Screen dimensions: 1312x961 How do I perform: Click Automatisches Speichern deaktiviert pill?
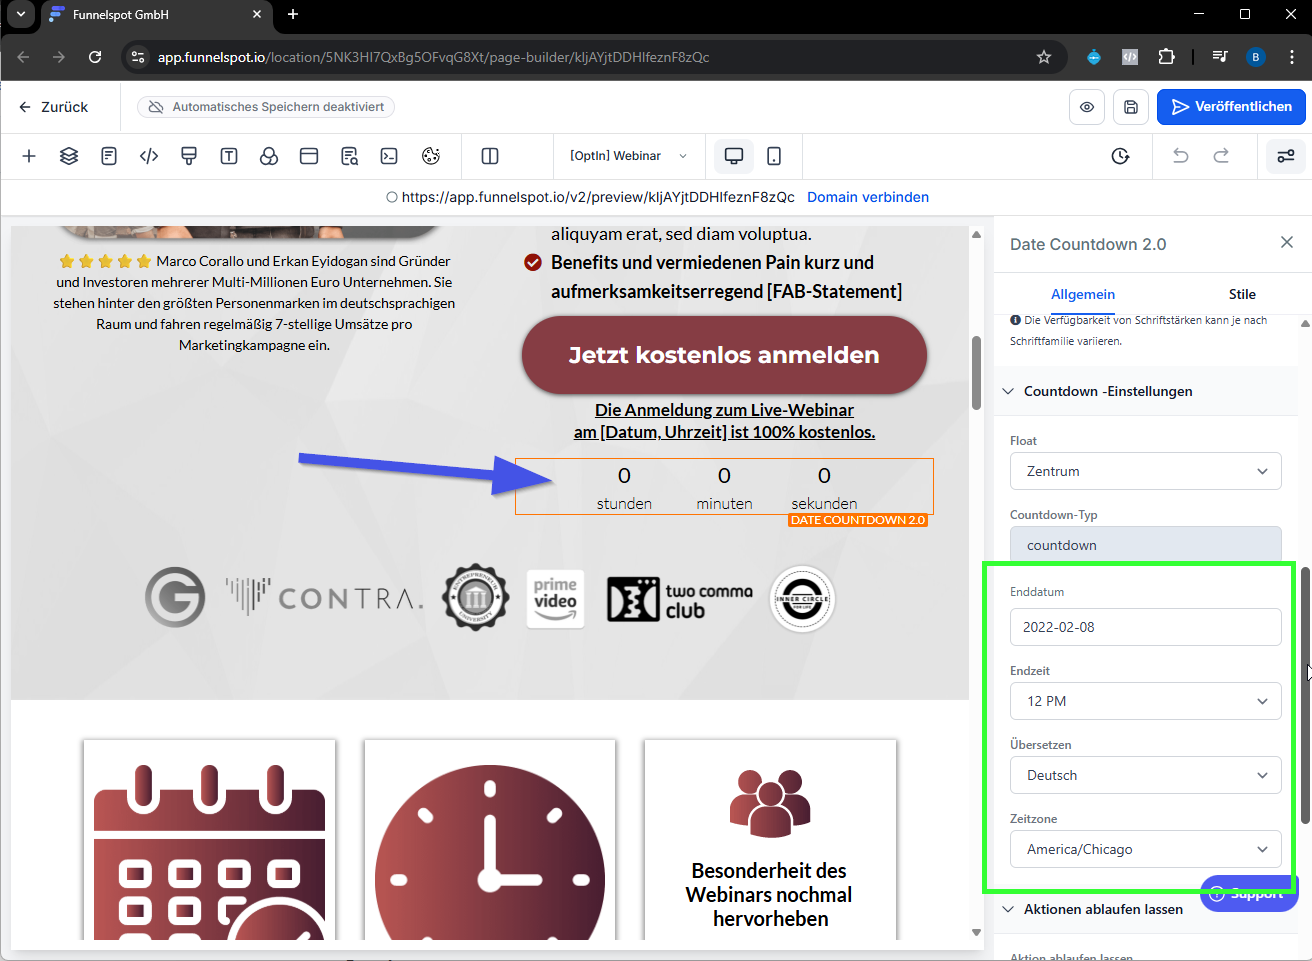(266, 107)
